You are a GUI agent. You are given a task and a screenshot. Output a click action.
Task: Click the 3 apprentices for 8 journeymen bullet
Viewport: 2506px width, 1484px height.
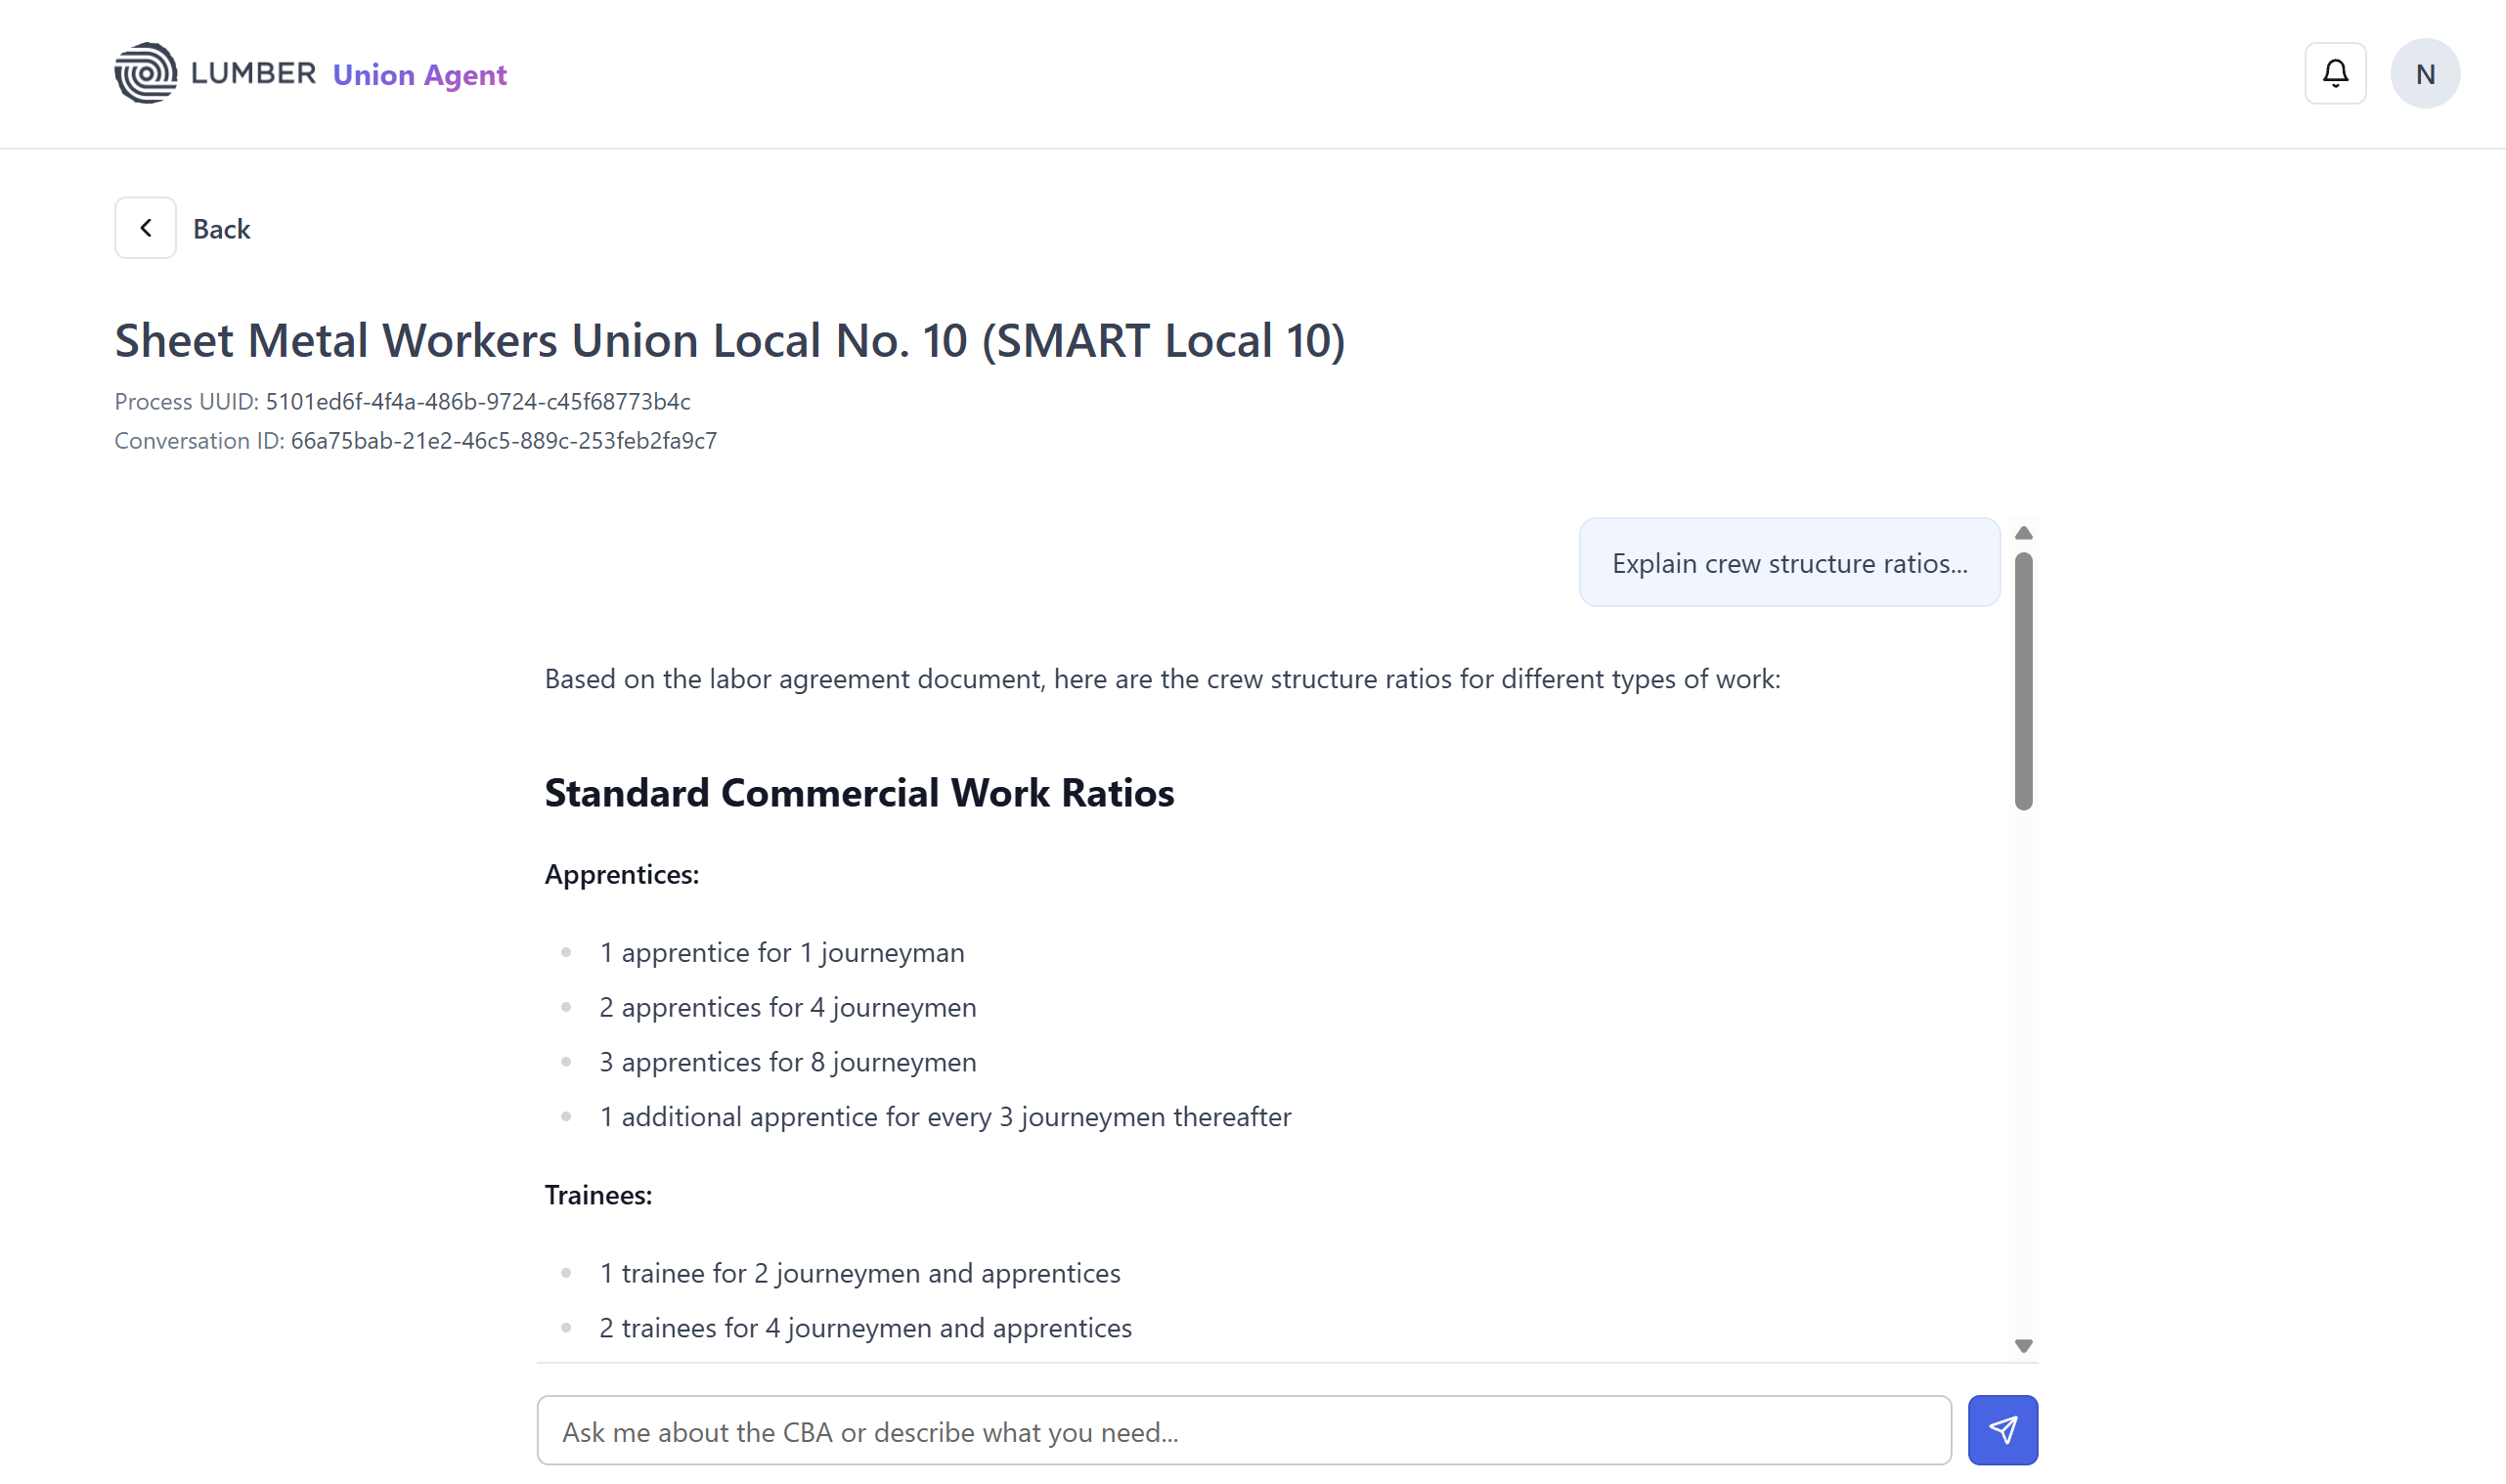pyautogui.click(x=787, y=1062)
